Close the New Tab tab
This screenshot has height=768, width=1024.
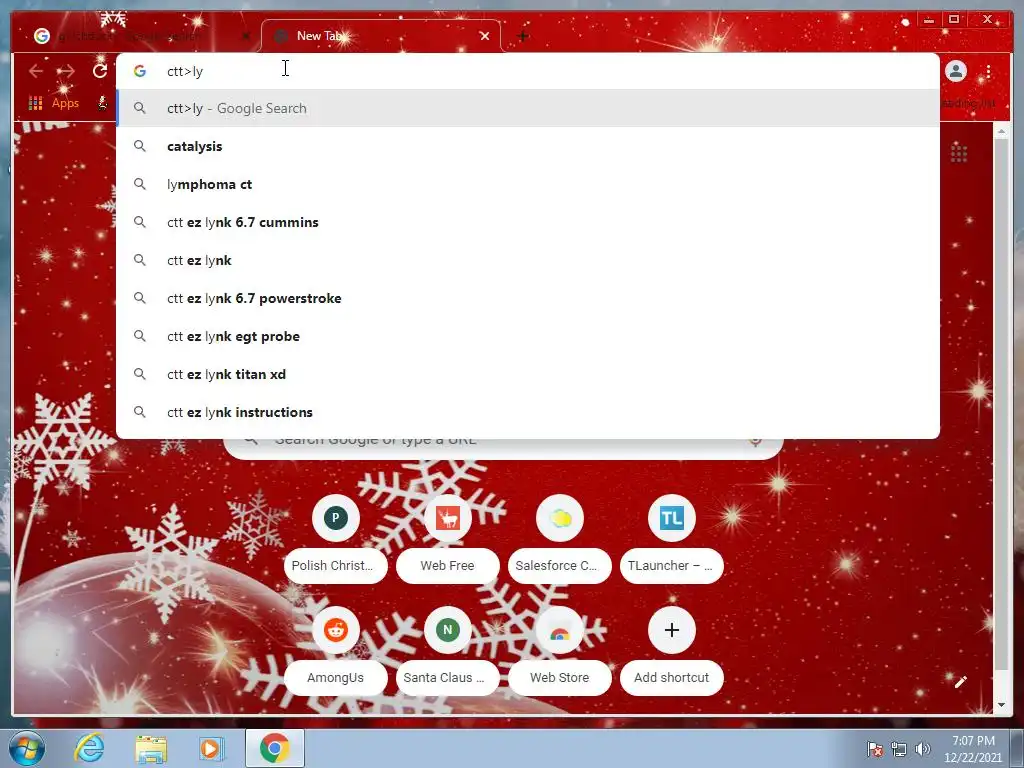(485, 36)
